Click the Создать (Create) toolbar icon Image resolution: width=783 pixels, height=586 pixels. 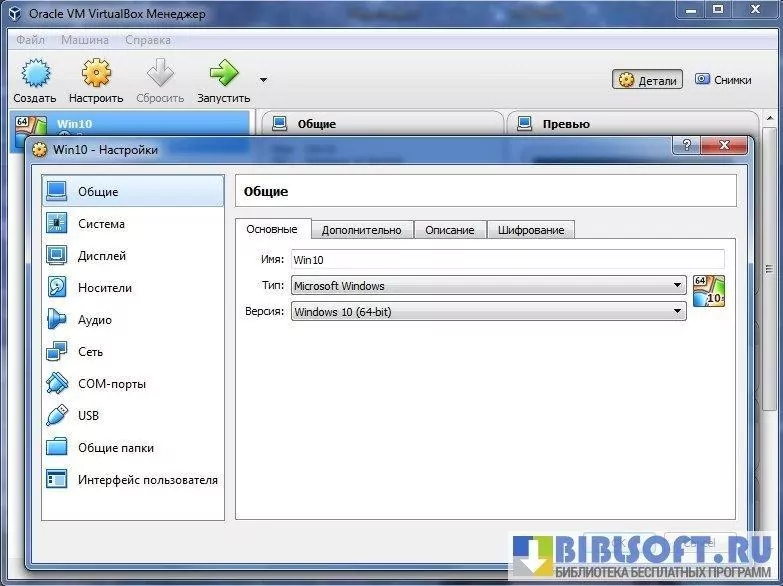tap(35, 74)
